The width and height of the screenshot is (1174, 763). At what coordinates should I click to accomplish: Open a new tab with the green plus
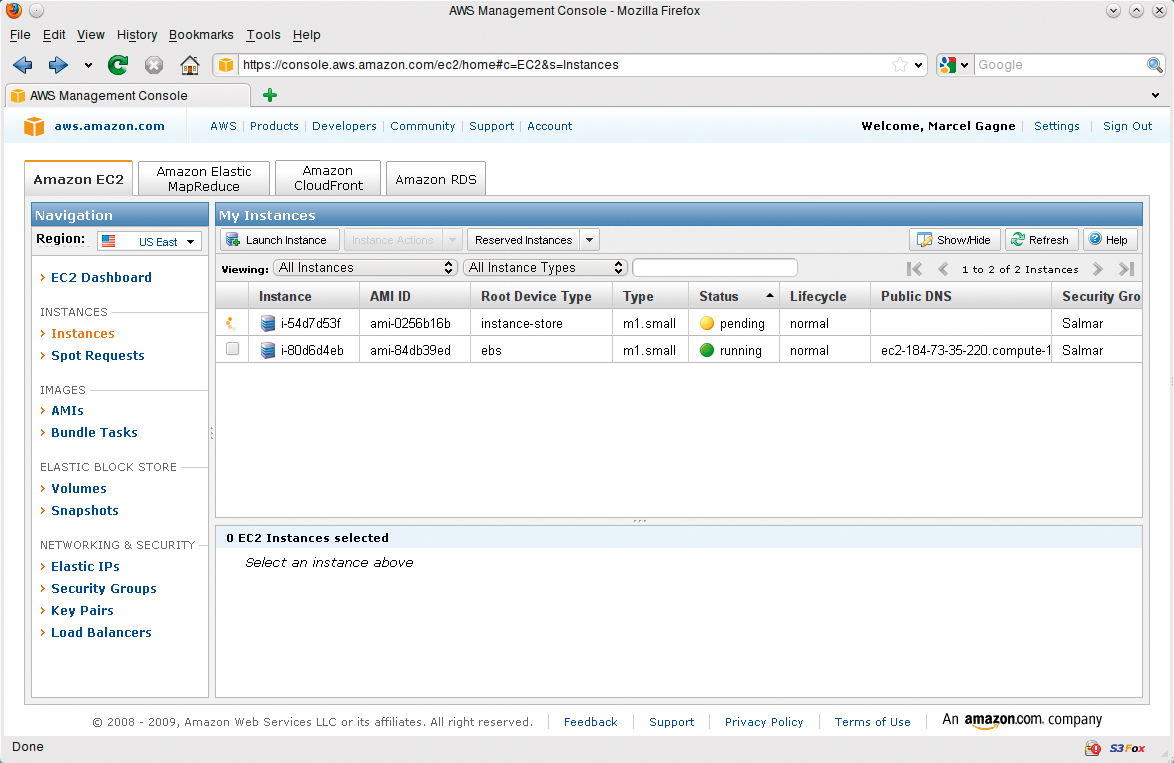pos(270,95)
